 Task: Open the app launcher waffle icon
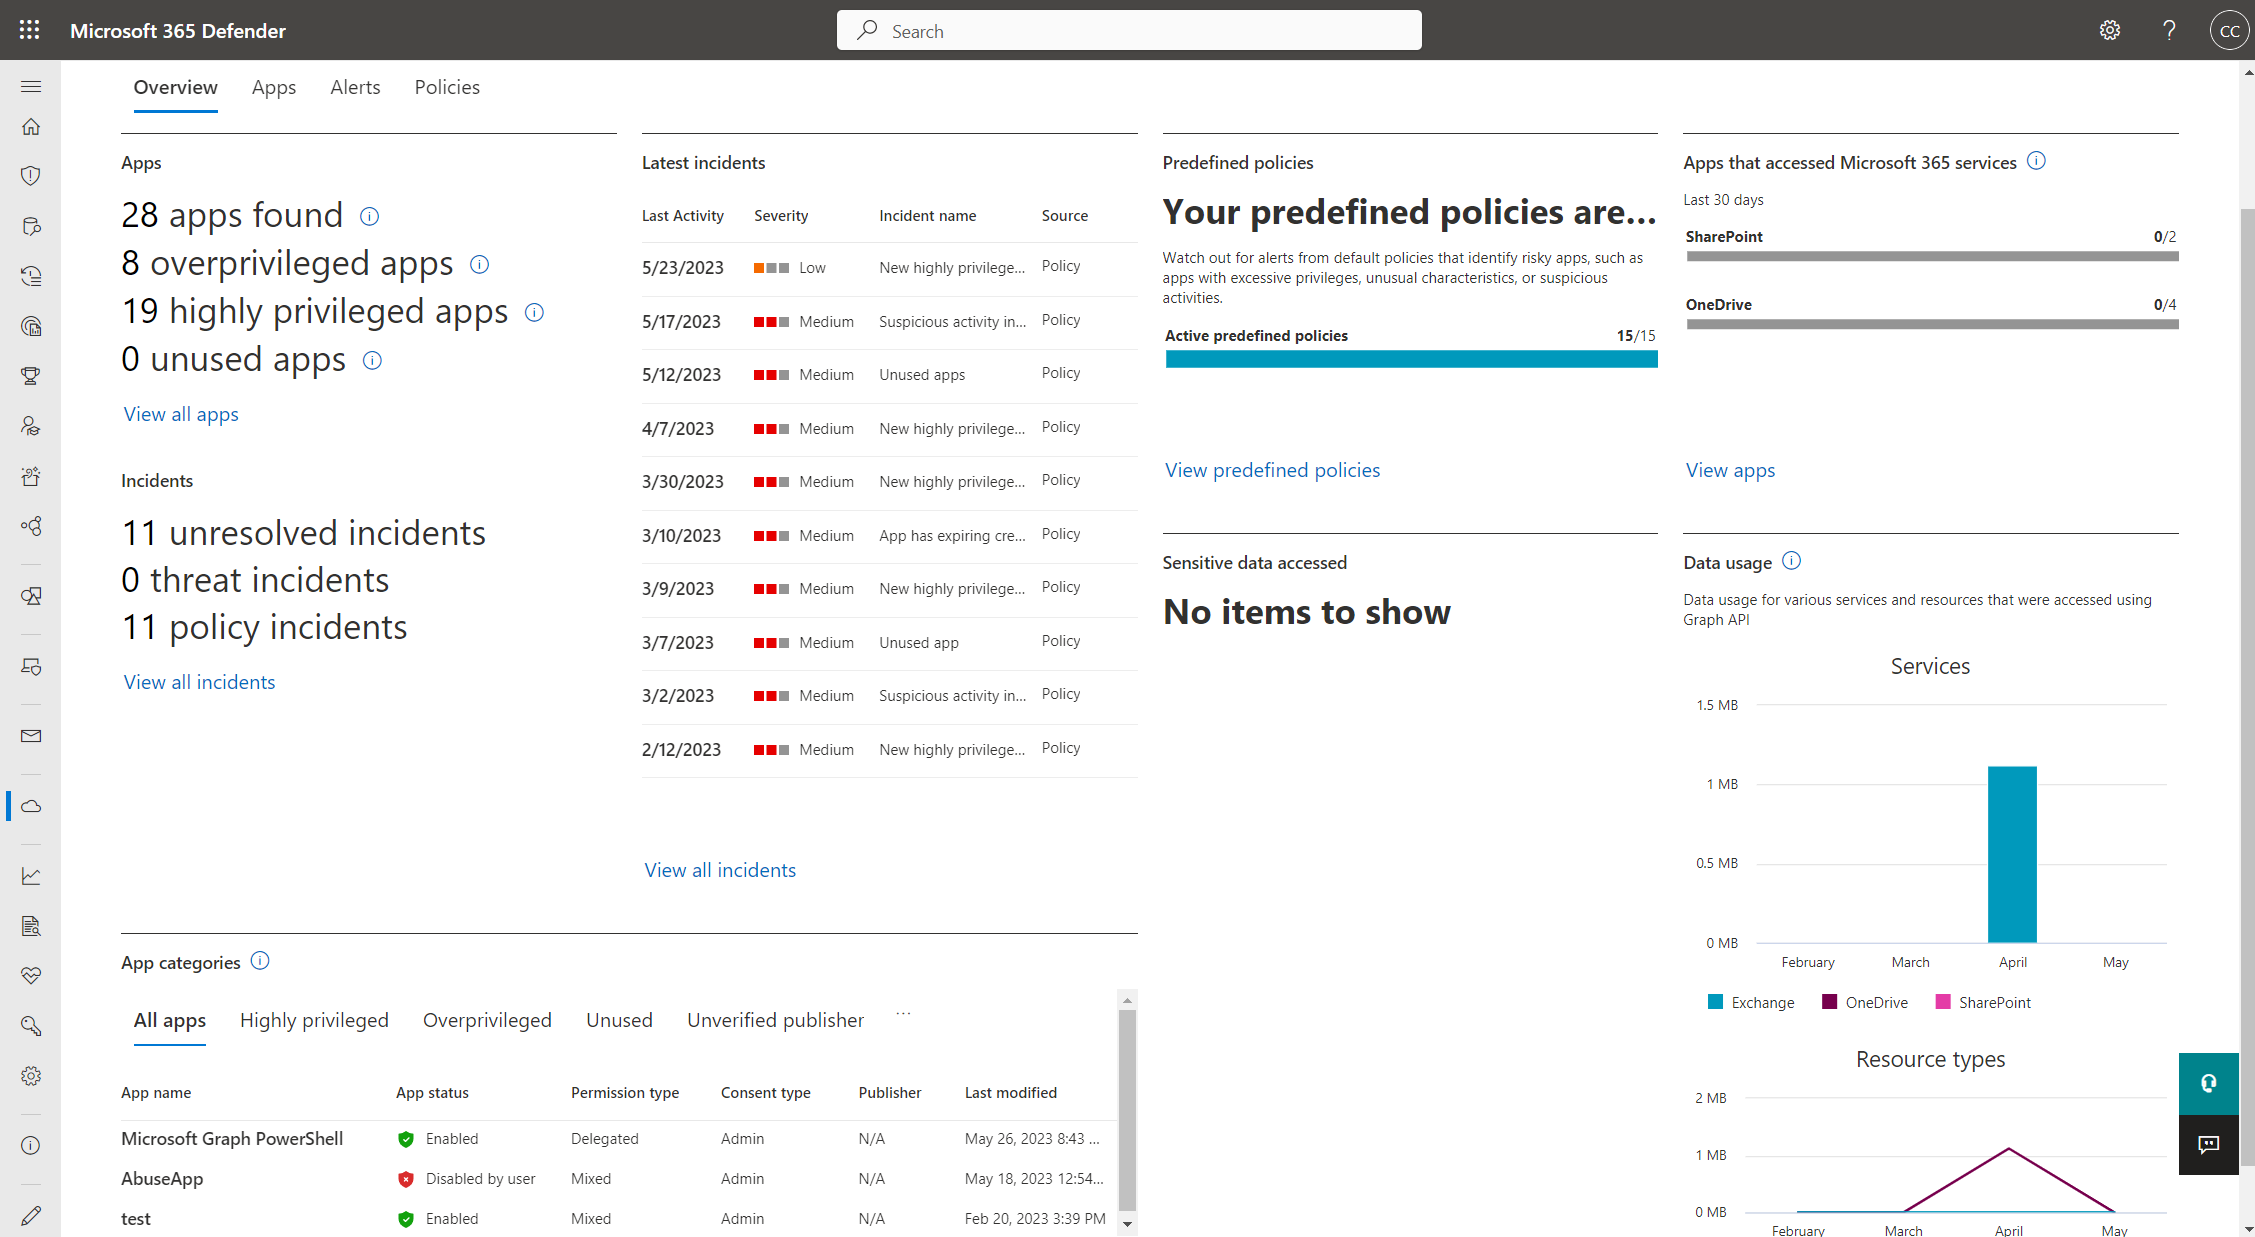tap(30, 30)
